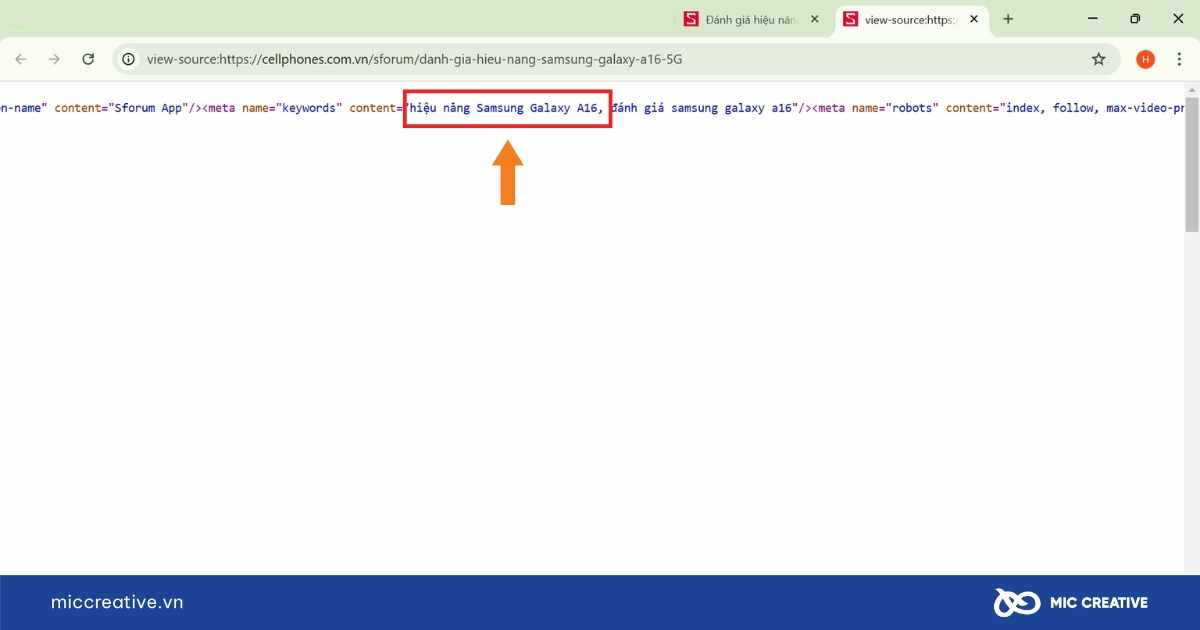Click the "index, follow, max-video-pr" content text
The height and width of the screenshot is (630, 1200).
[x=1093, y=108]
